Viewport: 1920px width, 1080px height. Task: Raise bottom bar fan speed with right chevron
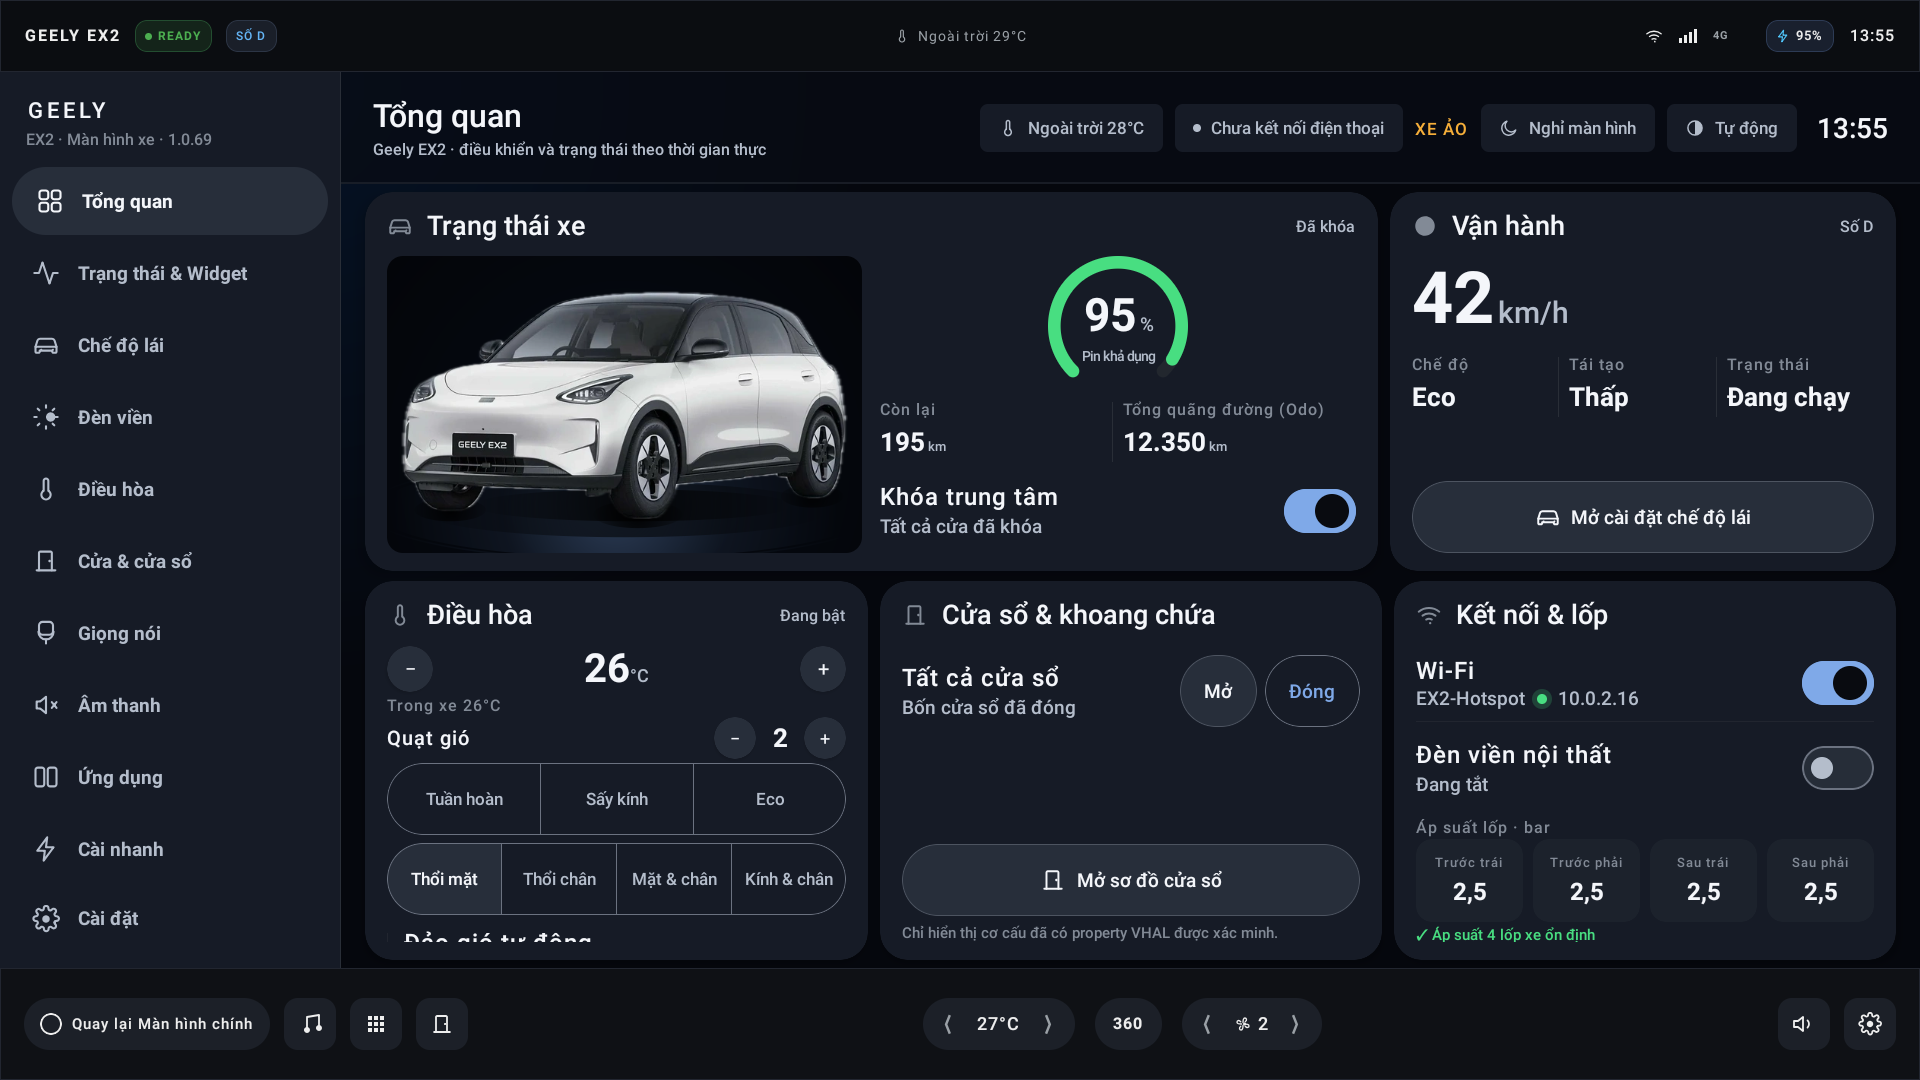point(1295,1023)
